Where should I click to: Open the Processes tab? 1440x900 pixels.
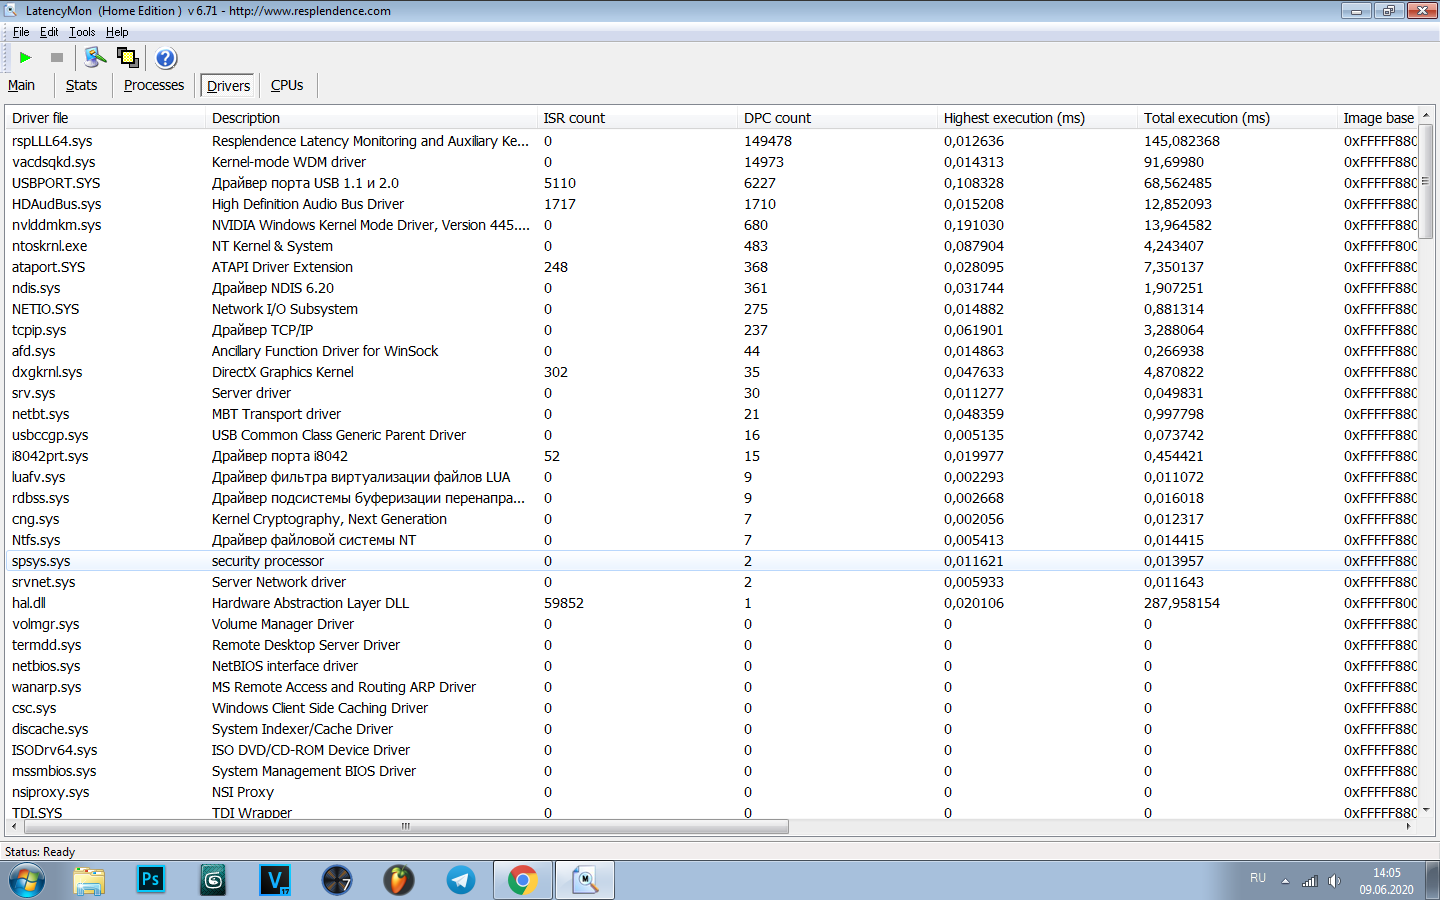pyautogui.click(x=154, y=85)
